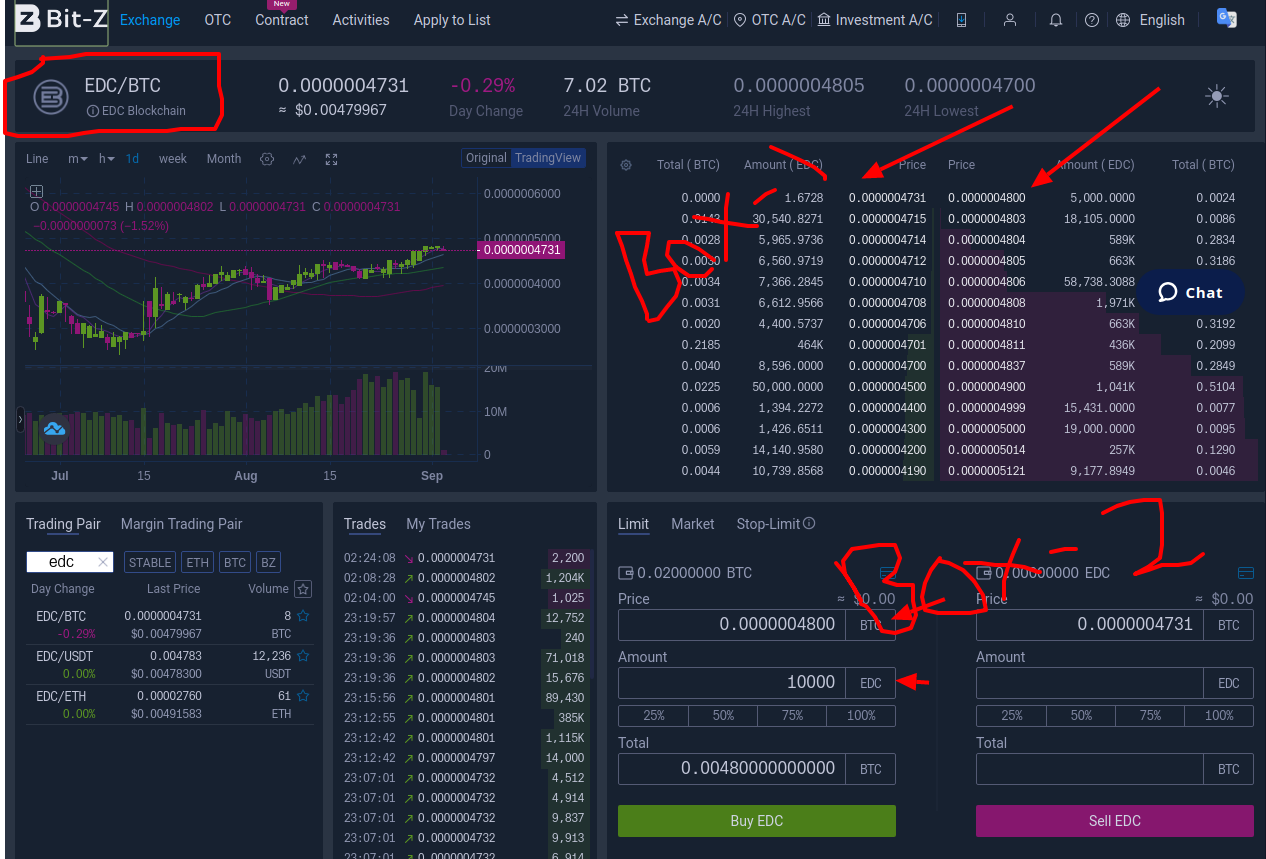
Task: Open EDC Blockchain info link
Action: (x=136, y=111)
